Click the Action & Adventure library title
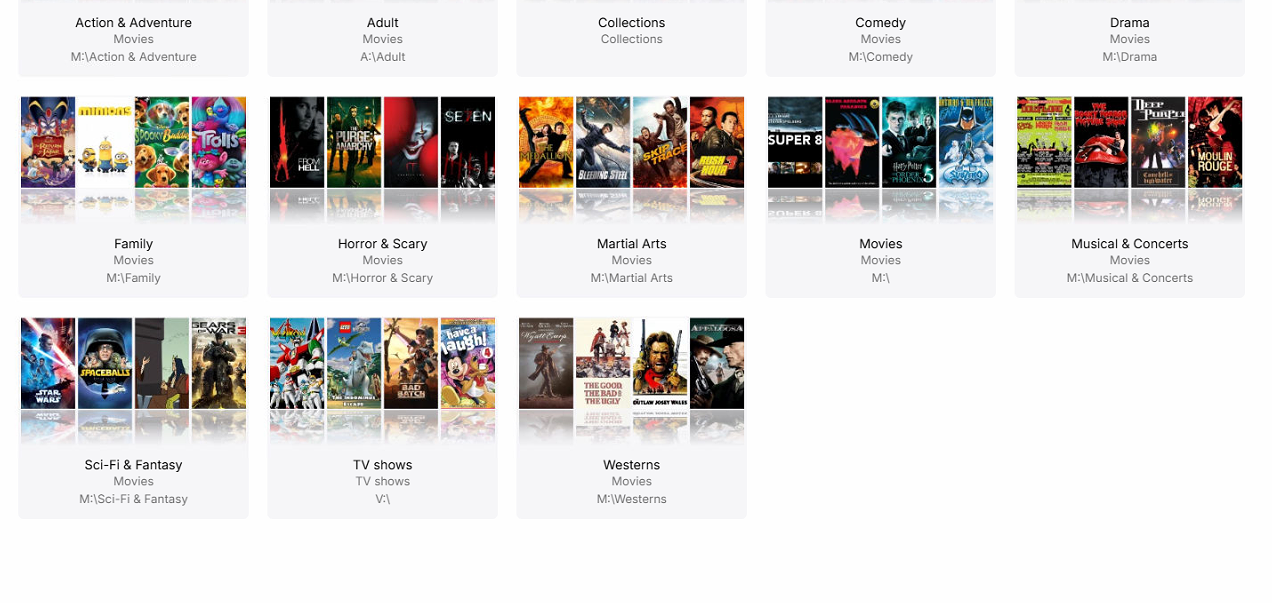Screen dimensions: 1272x603 [x=133, y=22]
